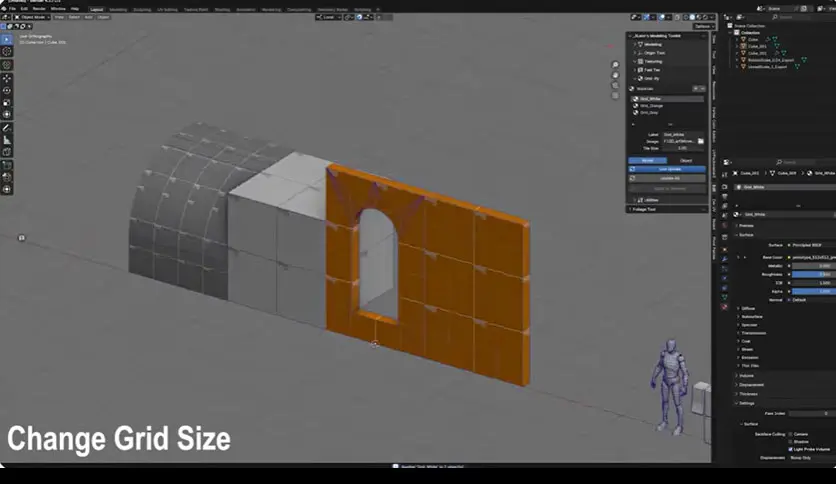
Task: Open the Modifiers wrench properties tab
Action: click(x=725, y=259)
